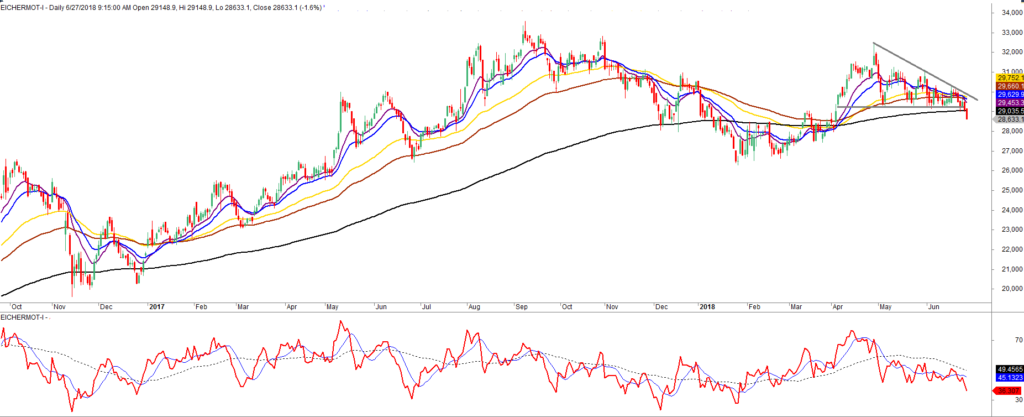Click the 21,000 price axis label
The width and height of the screenshot is (1024, 417).
point(1010,270)
